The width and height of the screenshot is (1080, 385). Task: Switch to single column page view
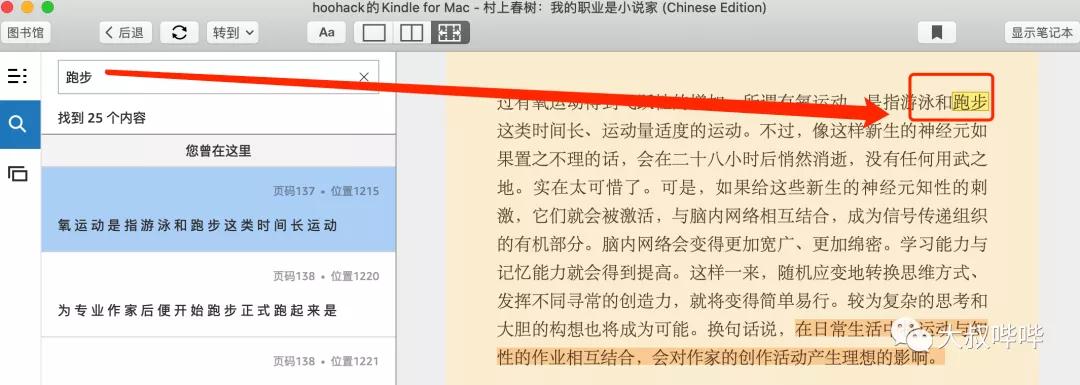click(x=373, y=32)
